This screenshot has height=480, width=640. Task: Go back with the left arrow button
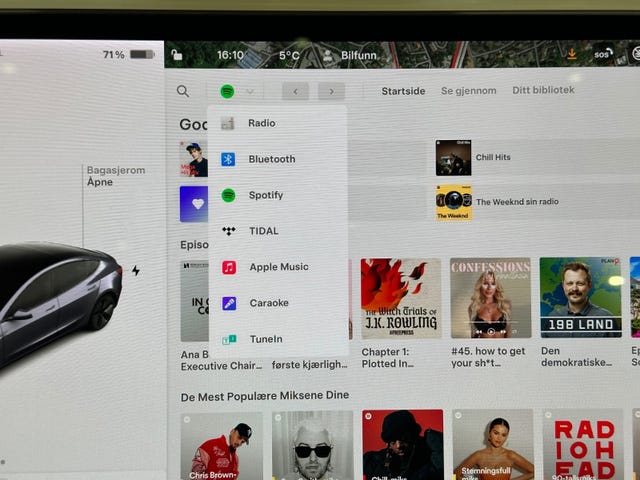[295, 91]
